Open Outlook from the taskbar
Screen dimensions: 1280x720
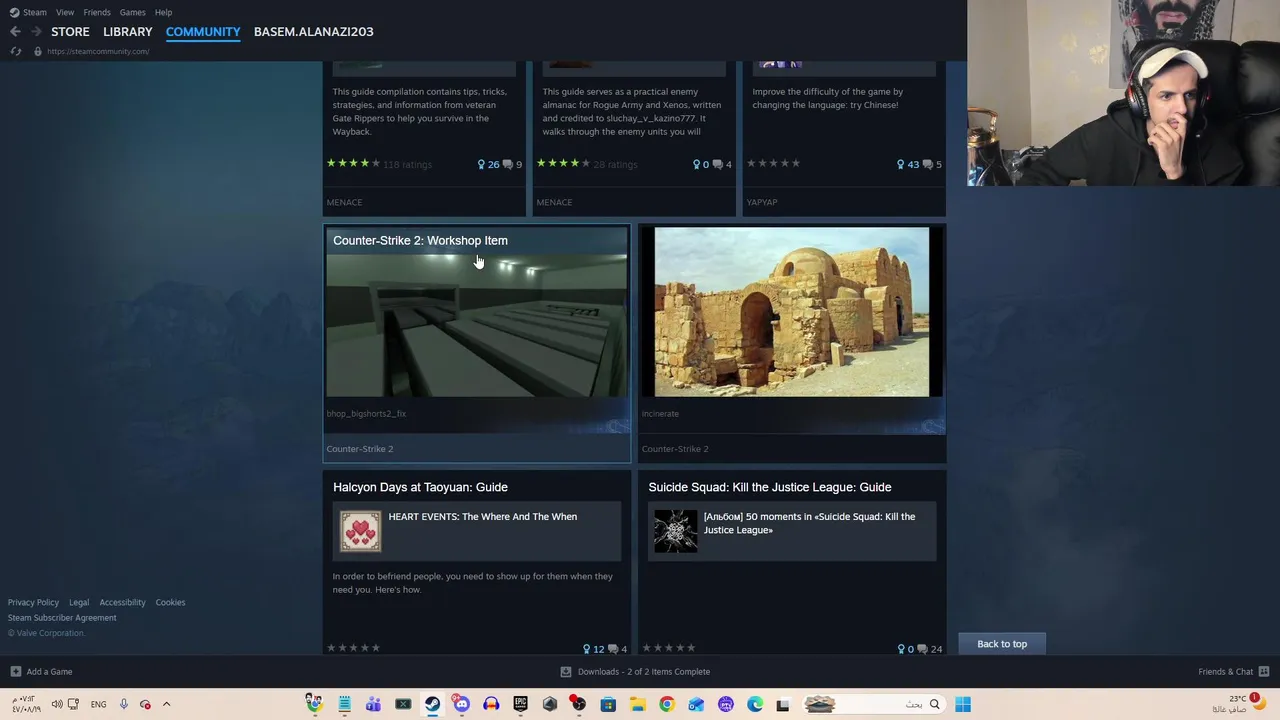click(x=696, y=704)
